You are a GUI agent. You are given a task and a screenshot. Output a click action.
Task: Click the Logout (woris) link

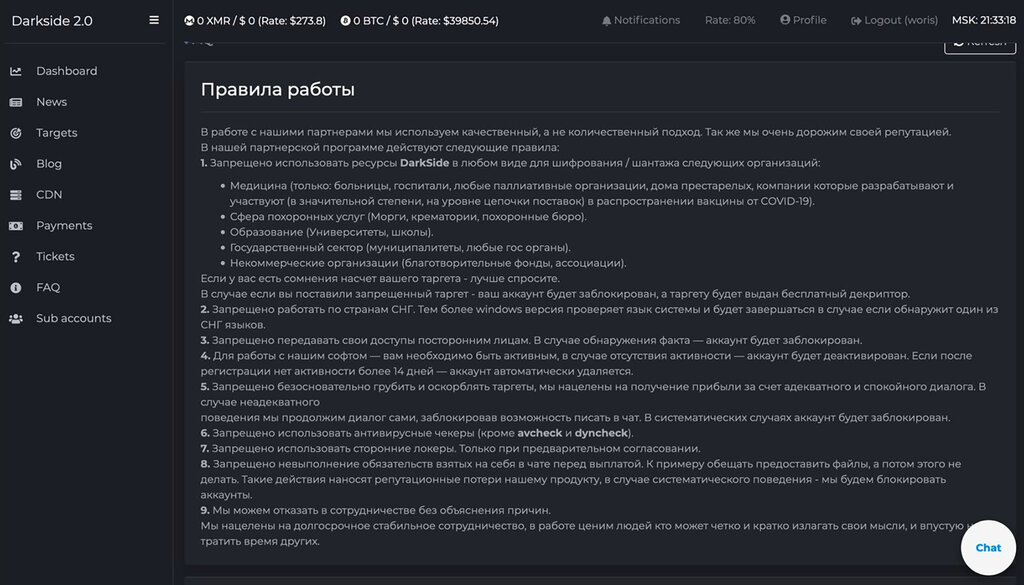pos(894,20)
